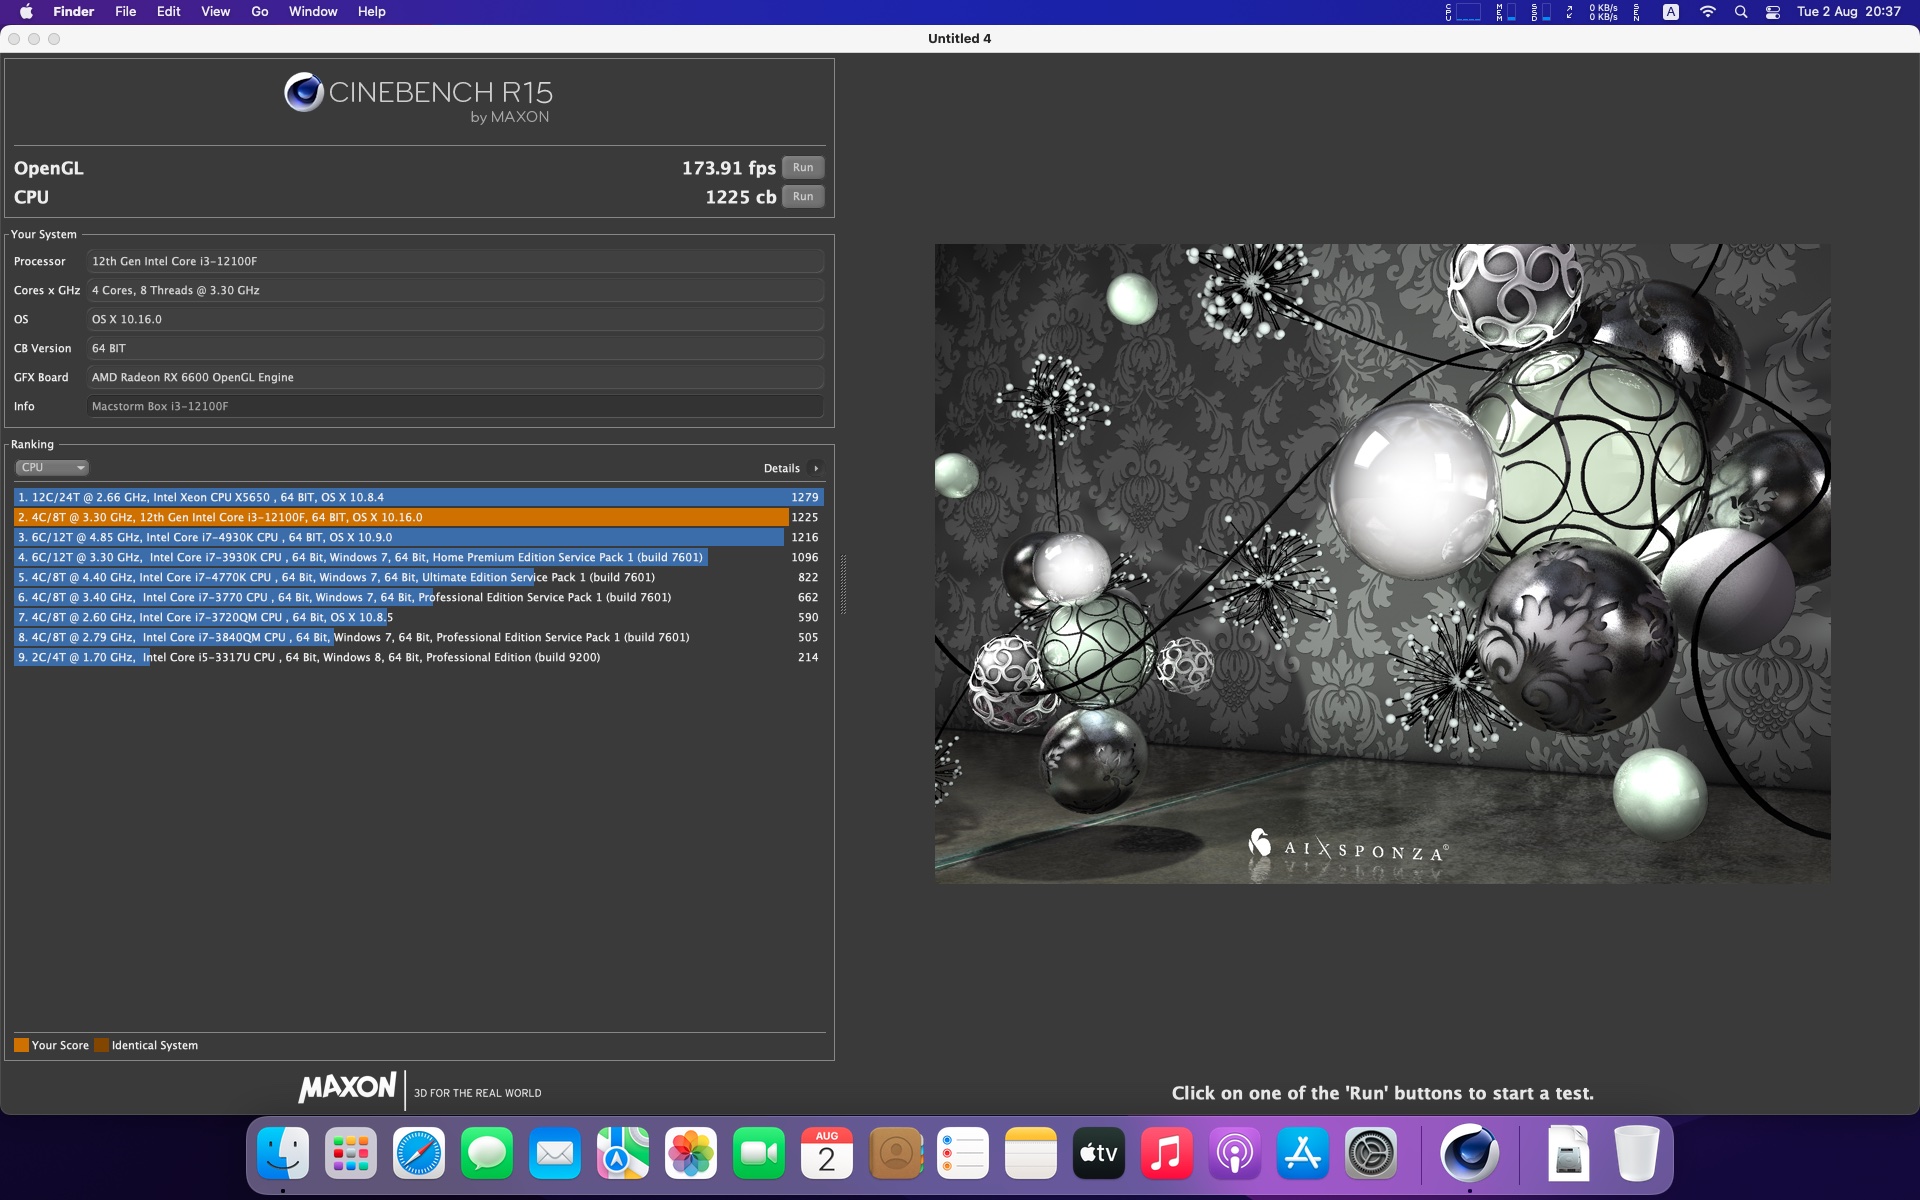Launch Safari from the Dock

point(419,1154)
